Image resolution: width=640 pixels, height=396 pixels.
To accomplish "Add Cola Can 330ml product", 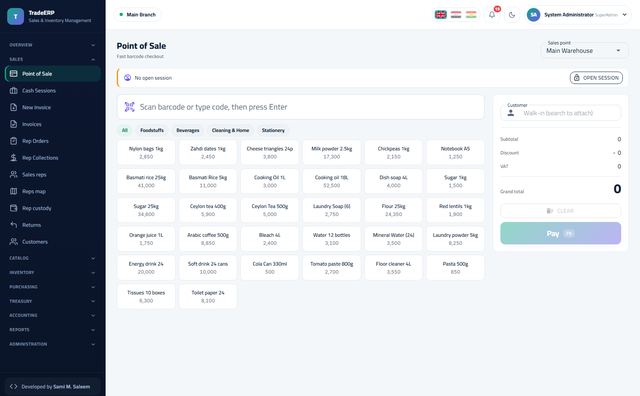I will (x=269, y=267).
